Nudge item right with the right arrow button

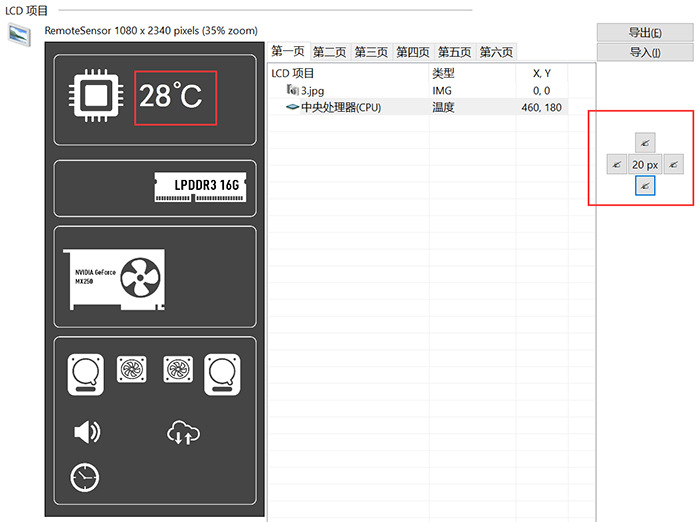(673, 165)
